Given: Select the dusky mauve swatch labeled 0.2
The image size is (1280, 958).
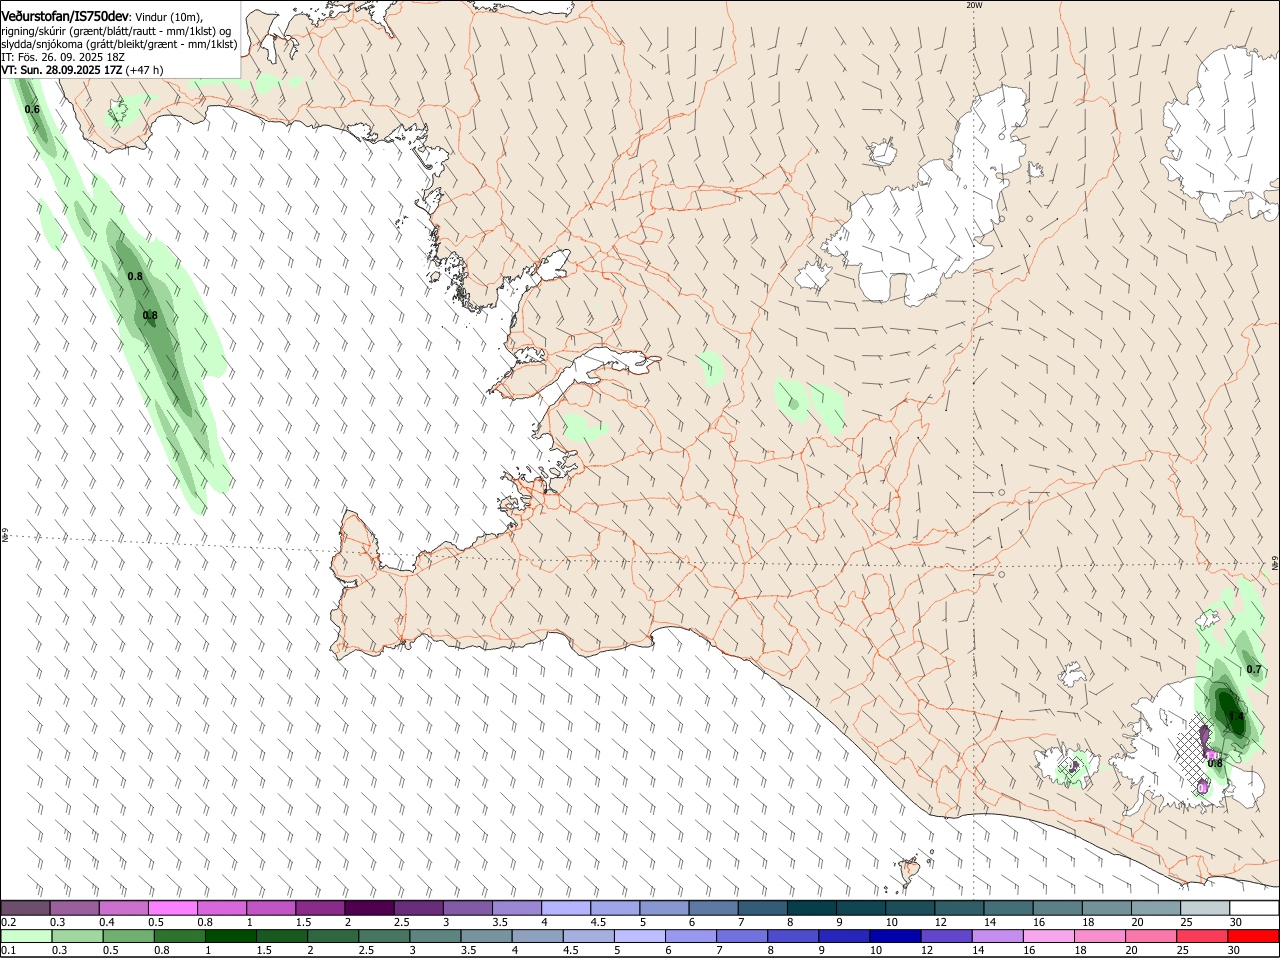Looking at the screenshot, I should [26, 907].
